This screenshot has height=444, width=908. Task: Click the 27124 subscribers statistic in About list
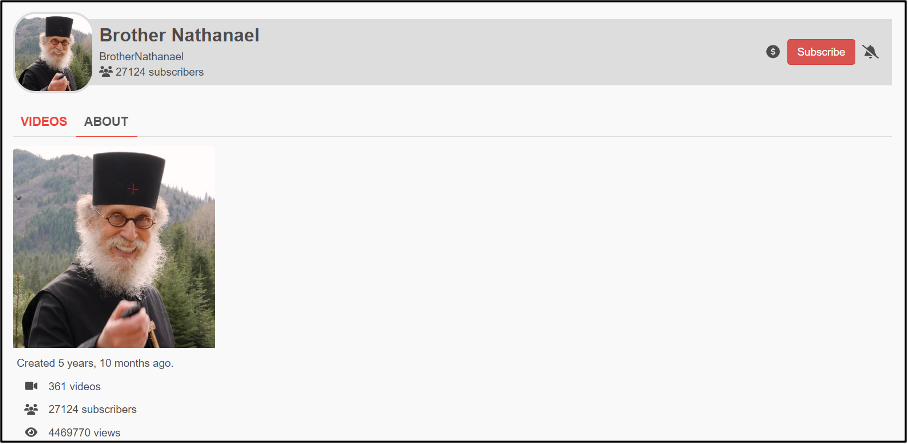point(93,409)
